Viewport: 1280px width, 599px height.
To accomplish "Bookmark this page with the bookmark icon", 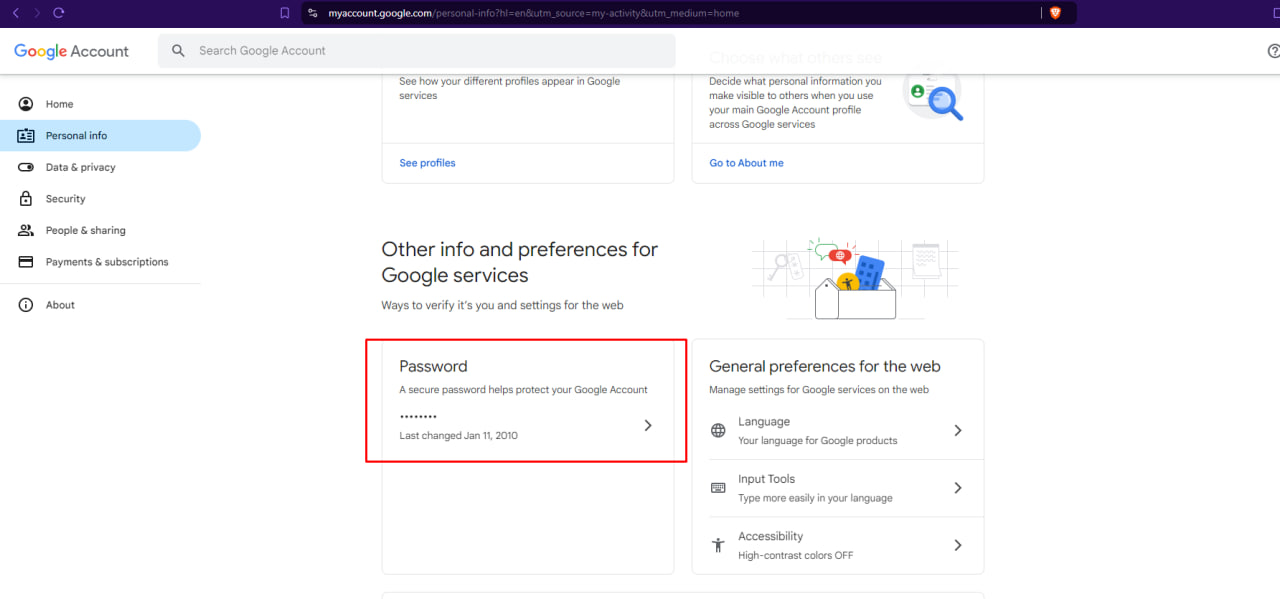I will pyautogui.click(x=285, y=13).
